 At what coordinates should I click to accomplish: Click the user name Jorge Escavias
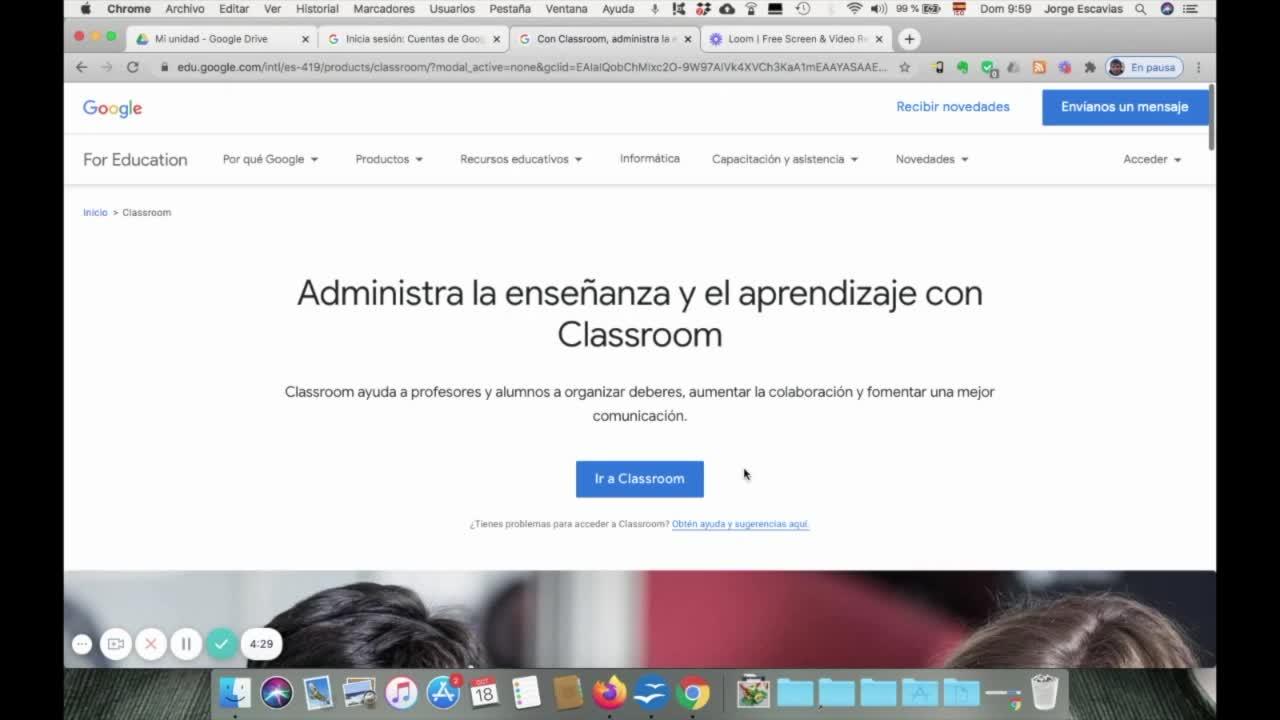click(x=1083, y=9)
